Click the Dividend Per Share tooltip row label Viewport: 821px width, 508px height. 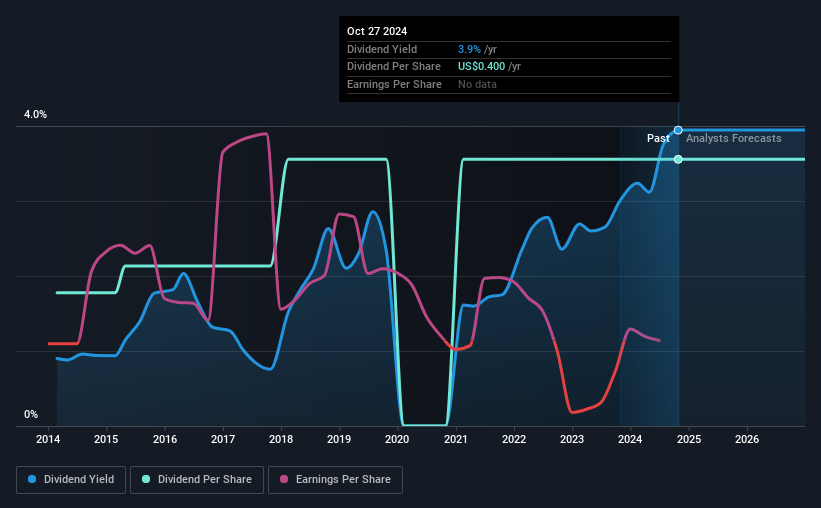click(x=394, y=67)
